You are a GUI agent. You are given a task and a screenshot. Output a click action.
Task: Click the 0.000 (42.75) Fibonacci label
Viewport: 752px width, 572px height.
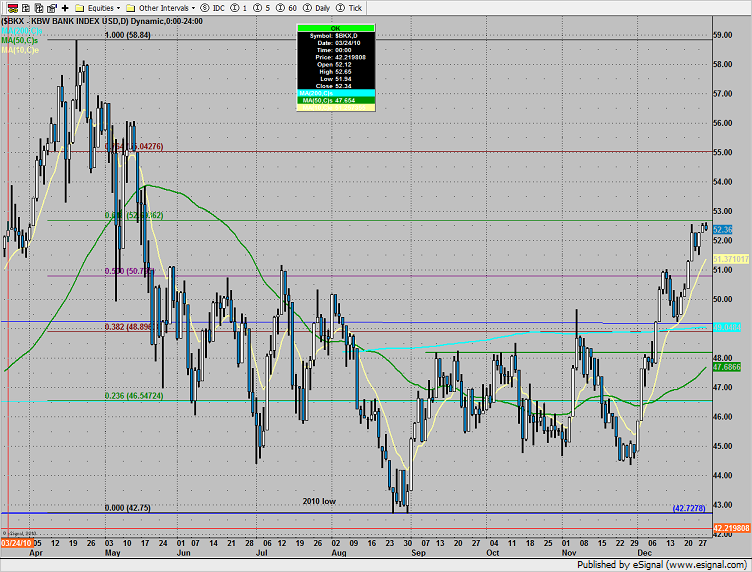(128, 507)
